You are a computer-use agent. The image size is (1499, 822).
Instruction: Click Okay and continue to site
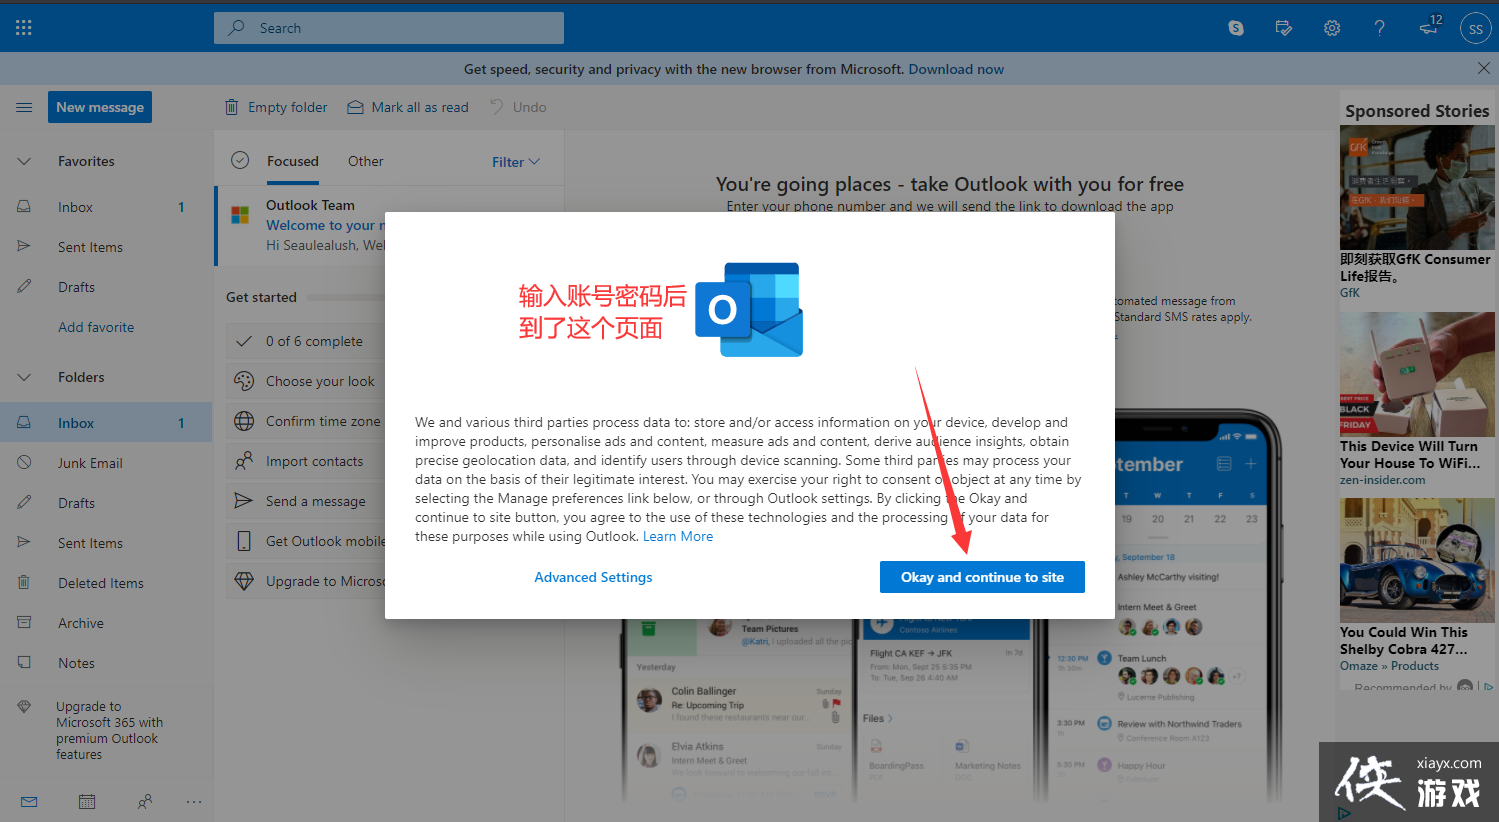[982, 577]
